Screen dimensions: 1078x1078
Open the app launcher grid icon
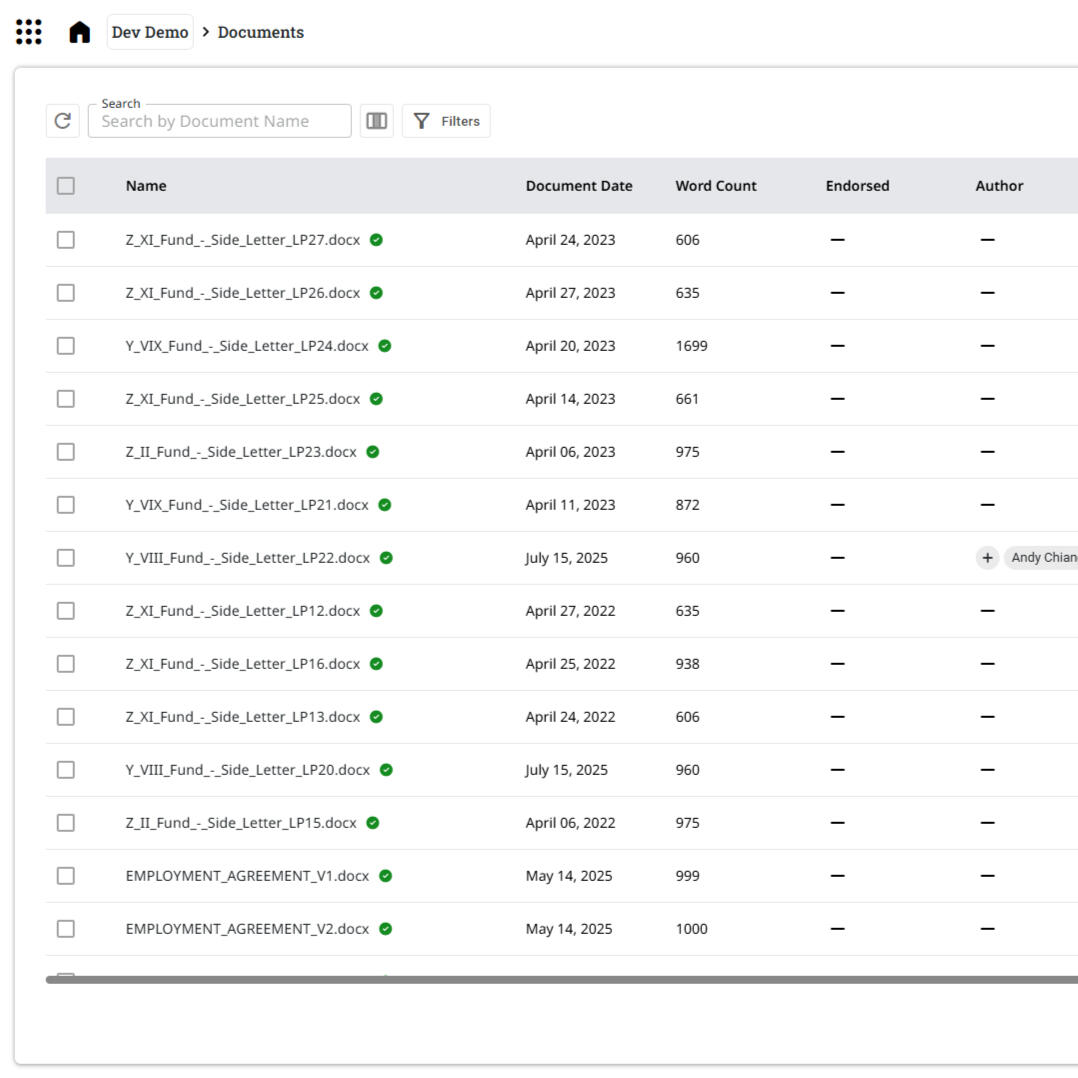pyautogui.click(x=29, y=32)
